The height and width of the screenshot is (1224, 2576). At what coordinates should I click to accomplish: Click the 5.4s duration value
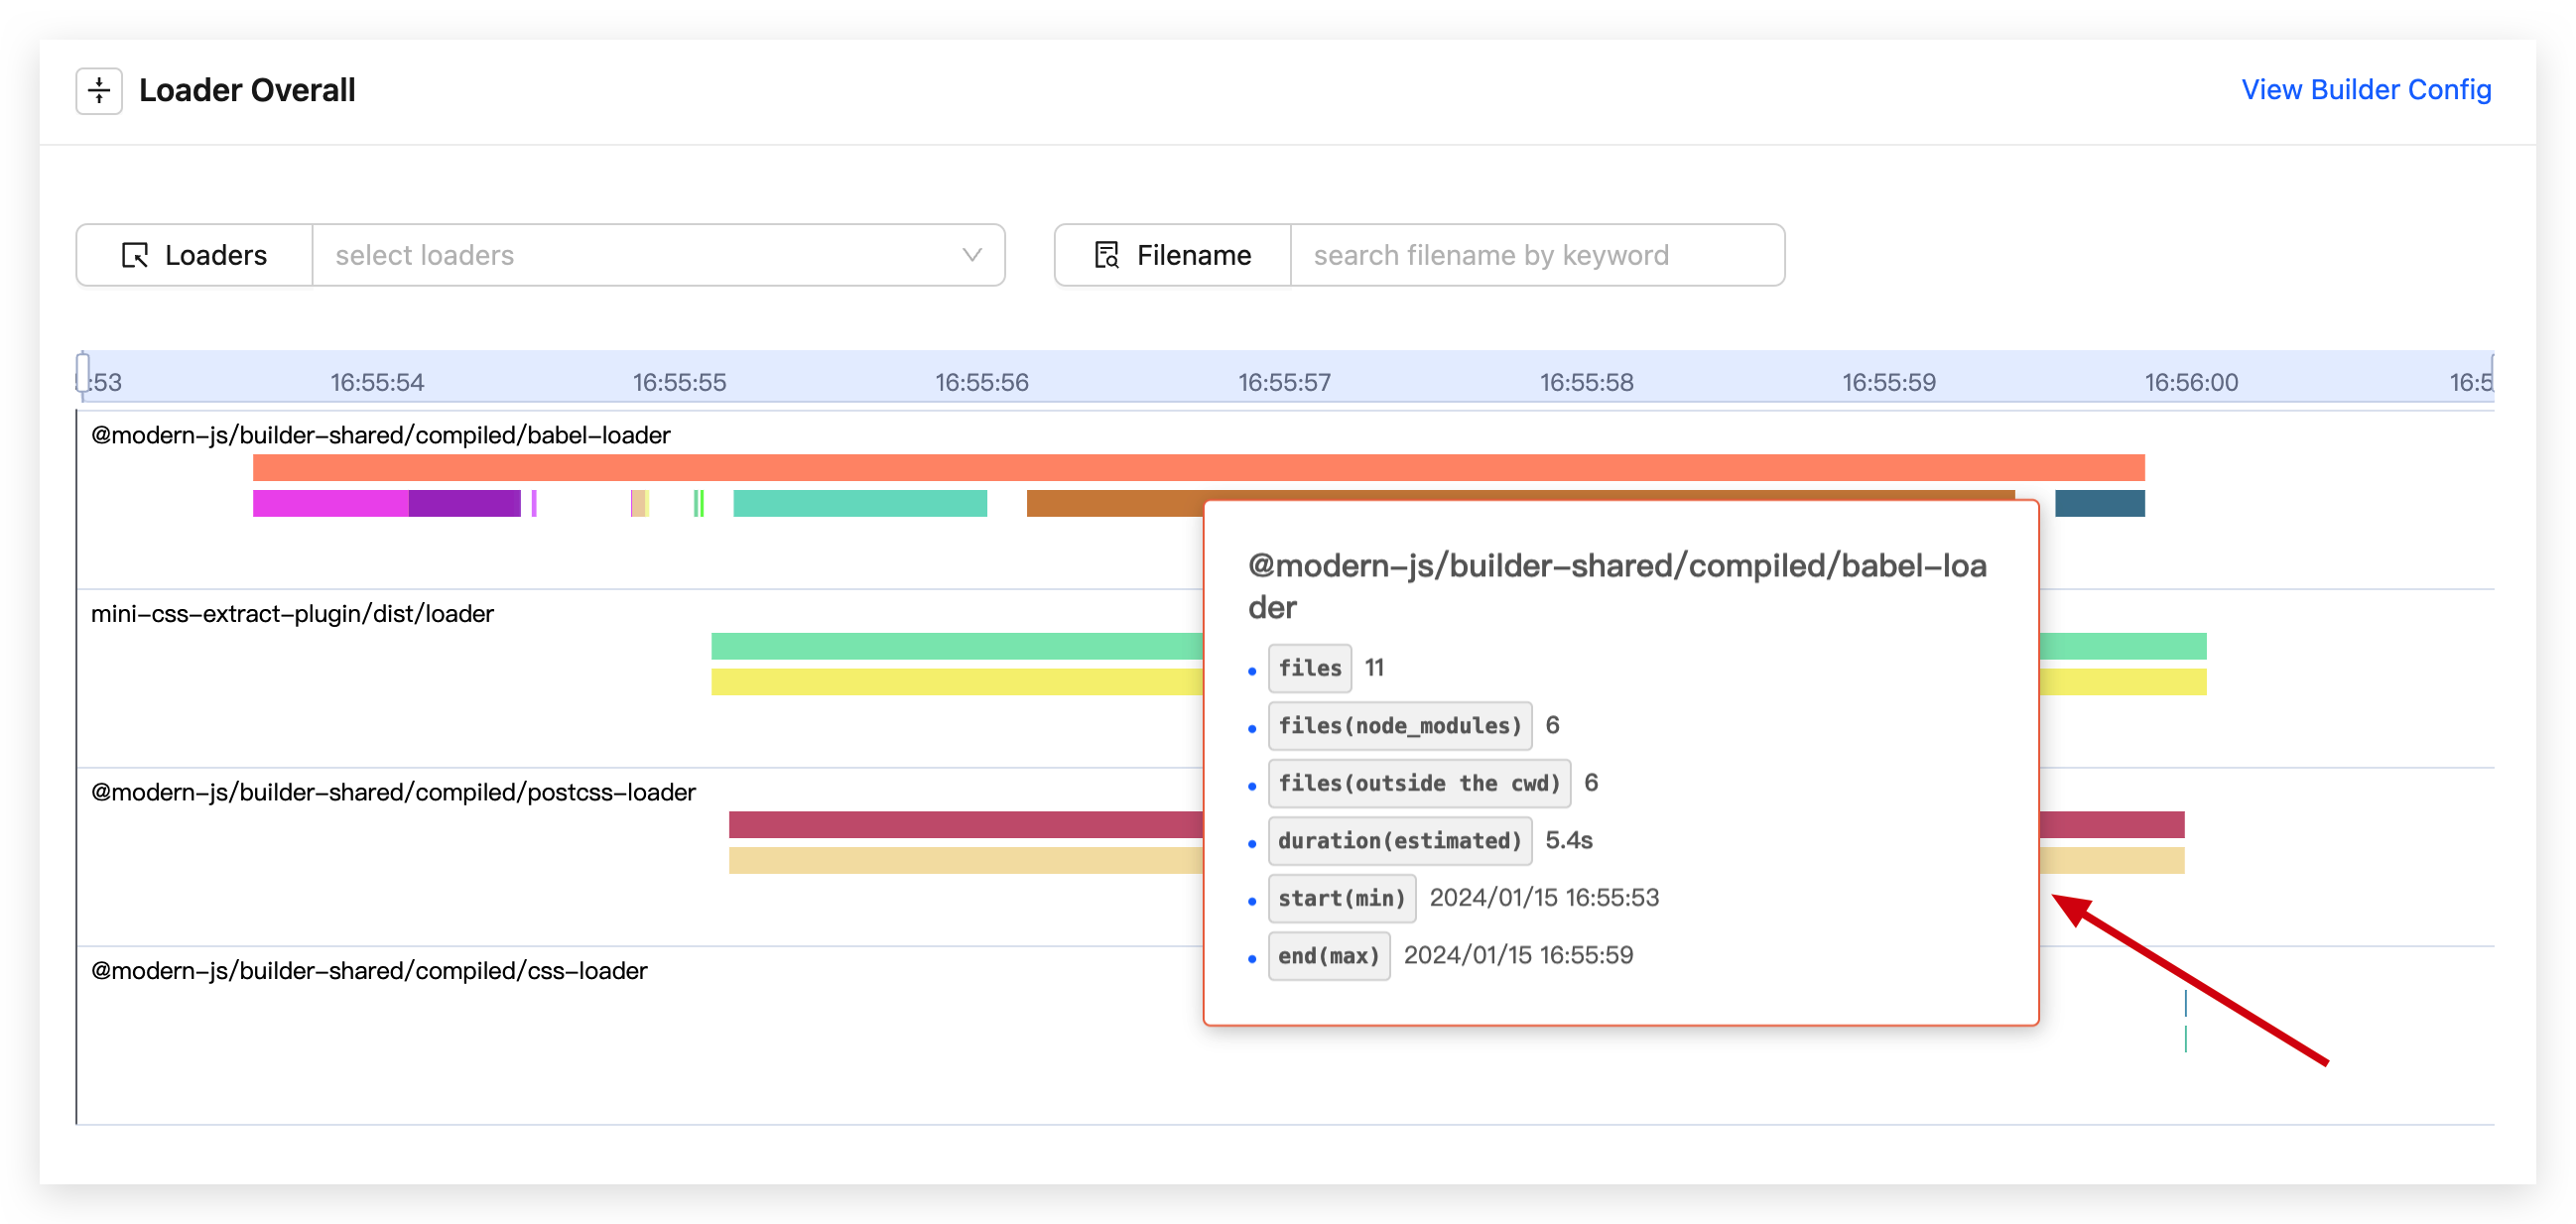coord(1568,840)
